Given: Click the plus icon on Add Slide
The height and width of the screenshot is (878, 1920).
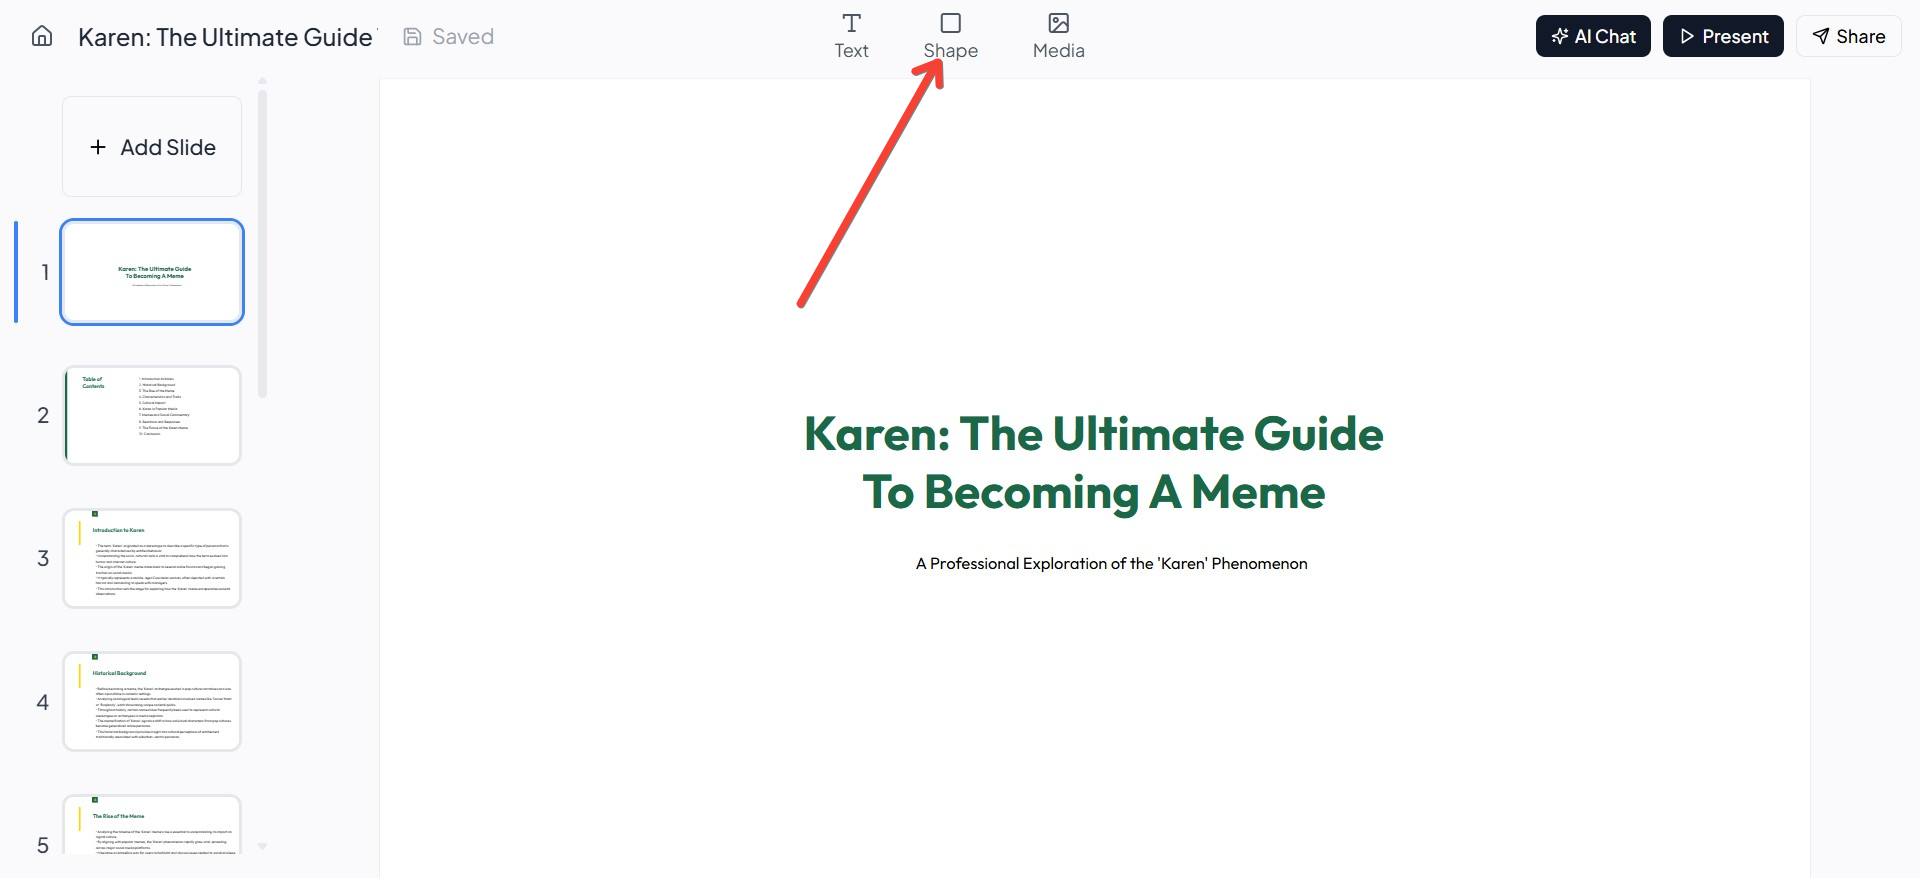Looking at the screenshot, I should (98, 147).
